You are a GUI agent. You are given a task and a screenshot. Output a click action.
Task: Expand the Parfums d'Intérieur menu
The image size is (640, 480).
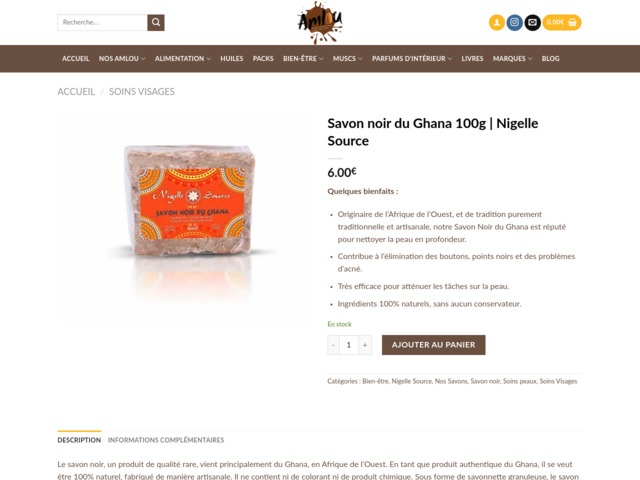pyautogui.click(x=412, y=59)
